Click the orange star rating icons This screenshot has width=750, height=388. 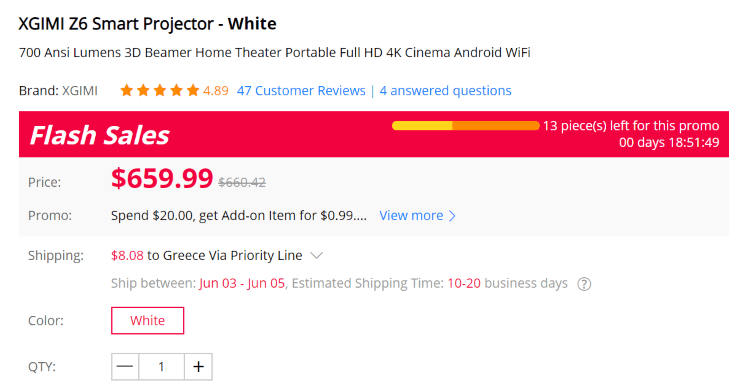pos(160,90)
